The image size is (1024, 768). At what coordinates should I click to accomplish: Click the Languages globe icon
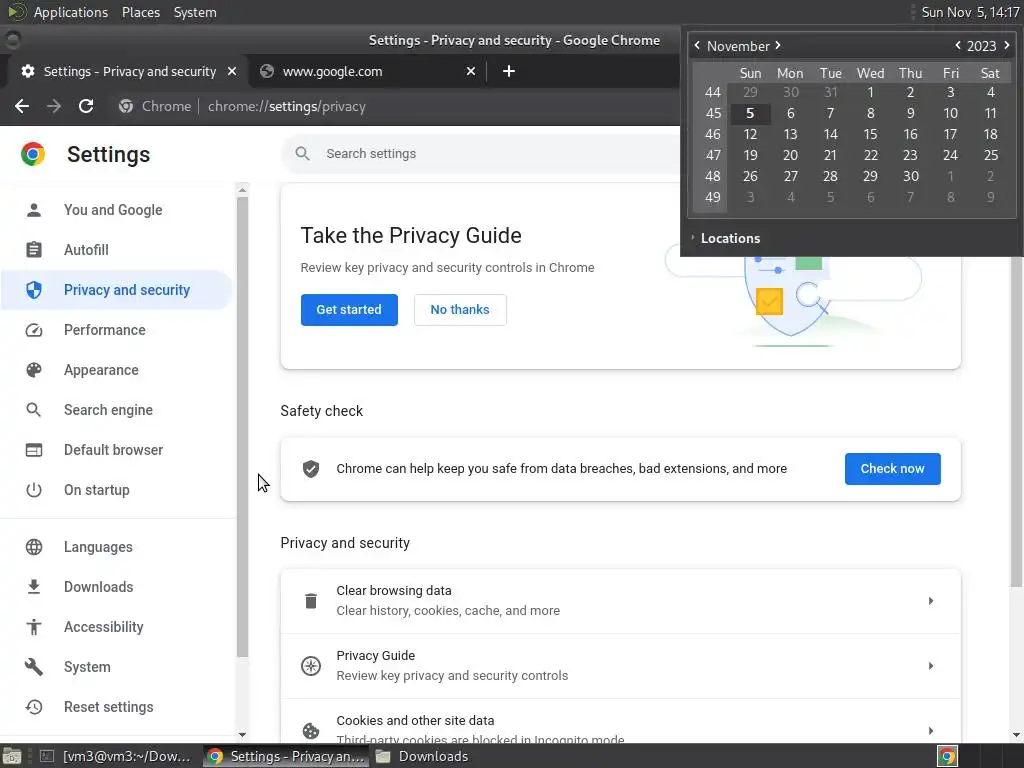[34, 547]
